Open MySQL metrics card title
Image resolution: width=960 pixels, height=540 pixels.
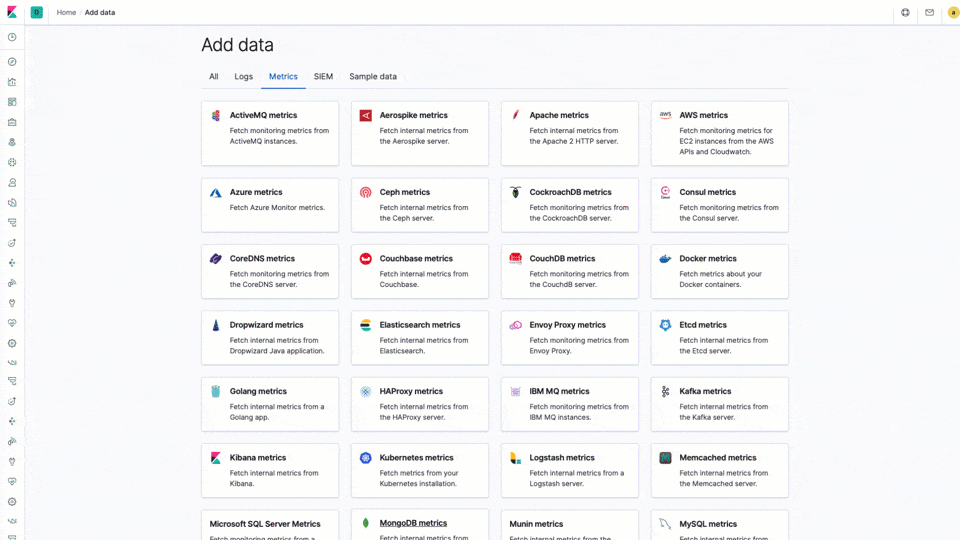(x=708, y=524)
